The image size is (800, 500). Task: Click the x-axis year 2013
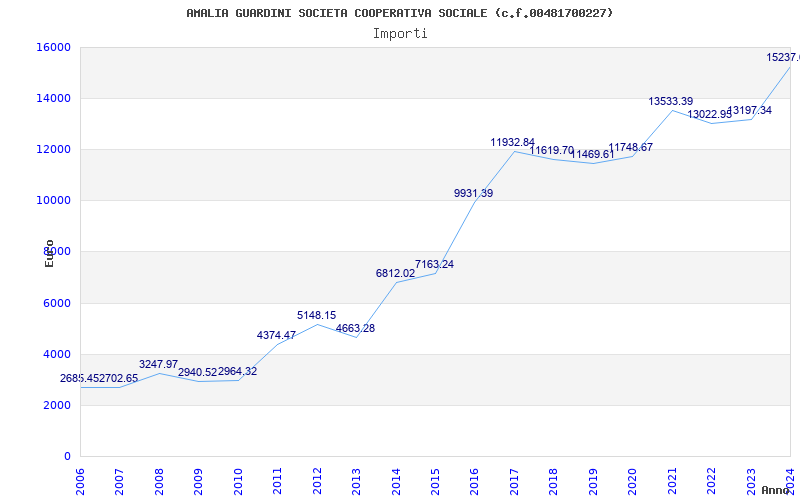coord(356,481)
